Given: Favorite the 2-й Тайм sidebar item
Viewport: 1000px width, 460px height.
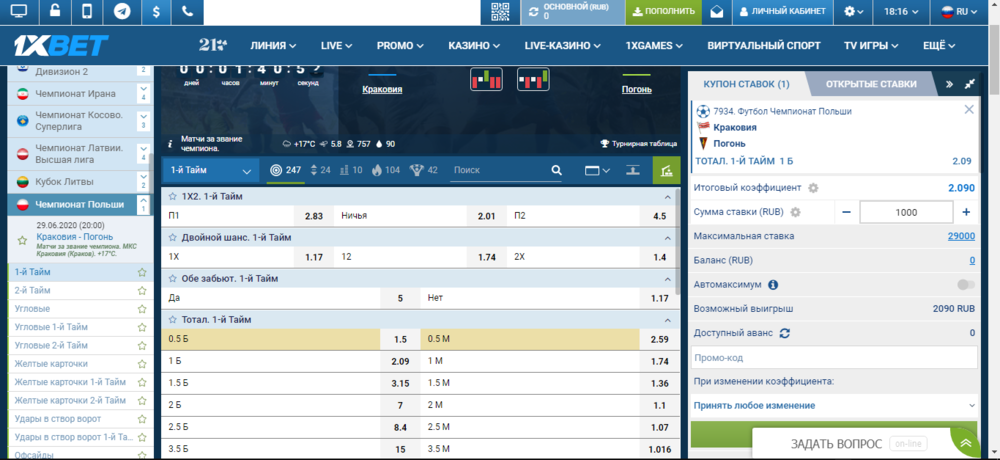Looking at the screenshot, I should click(x=142, y=290).
